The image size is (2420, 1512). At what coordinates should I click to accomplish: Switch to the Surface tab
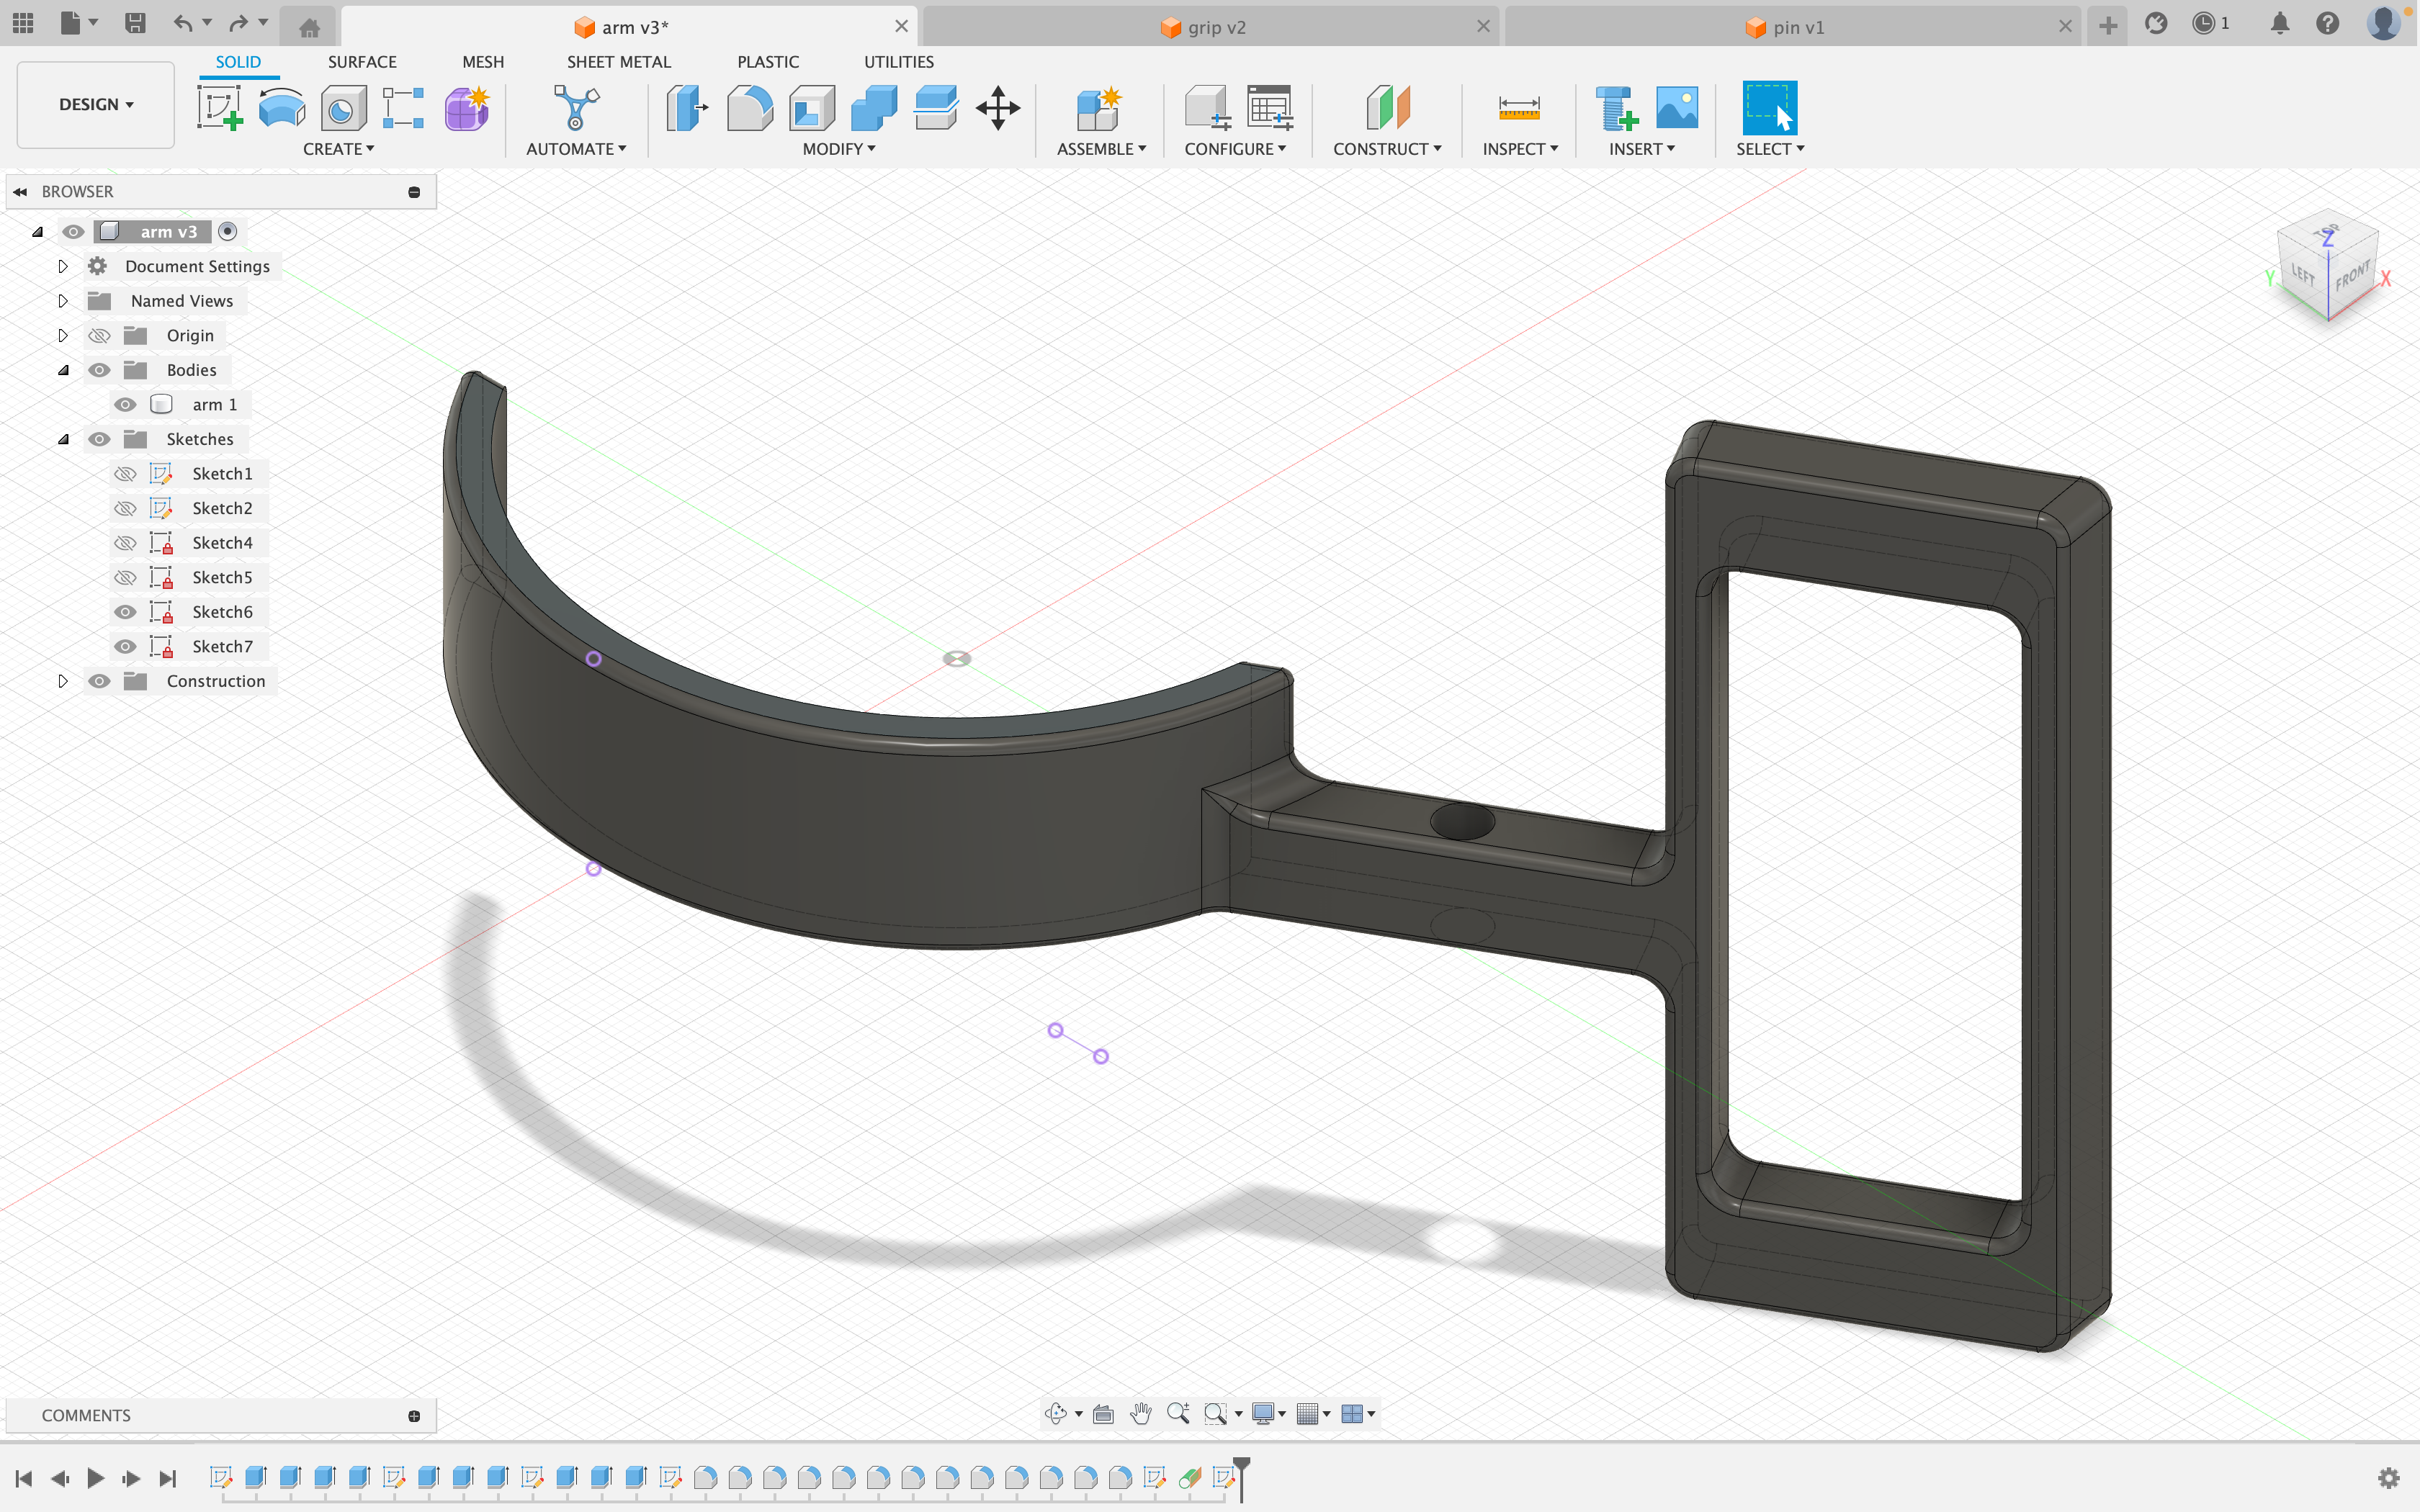tap(361, 61)
